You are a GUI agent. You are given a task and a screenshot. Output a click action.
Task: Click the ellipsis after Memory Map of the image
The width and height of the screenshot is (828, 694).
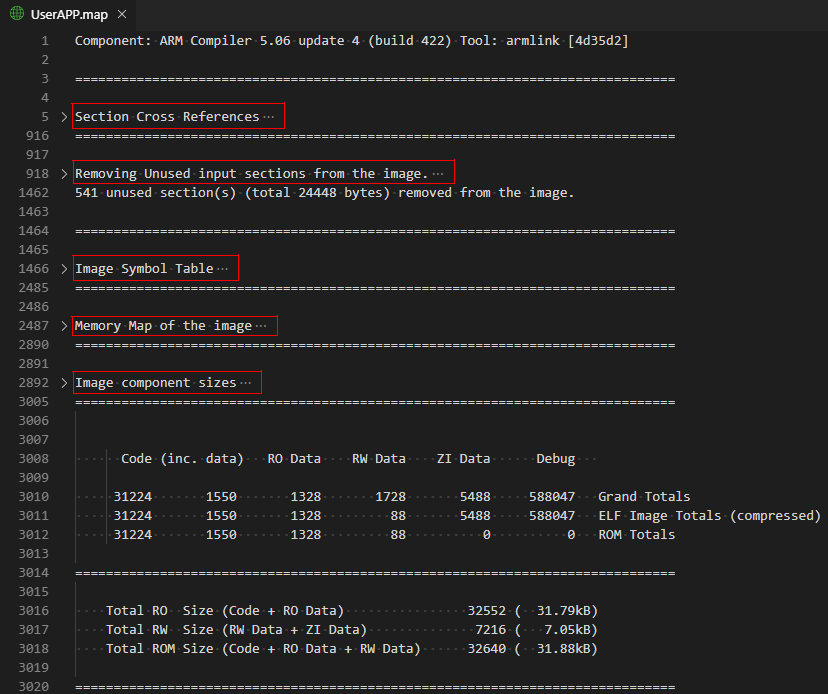[x=261, y=326]
